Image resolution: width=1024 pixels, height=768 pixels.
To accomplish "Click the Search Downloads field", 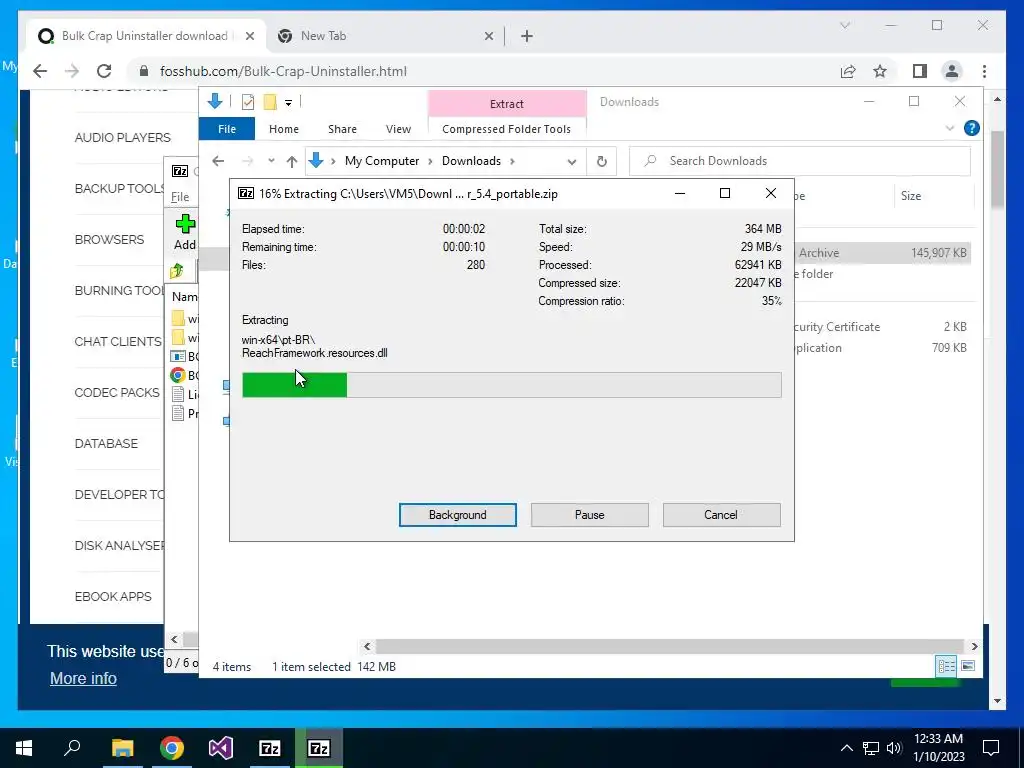I will pos(799,161).
